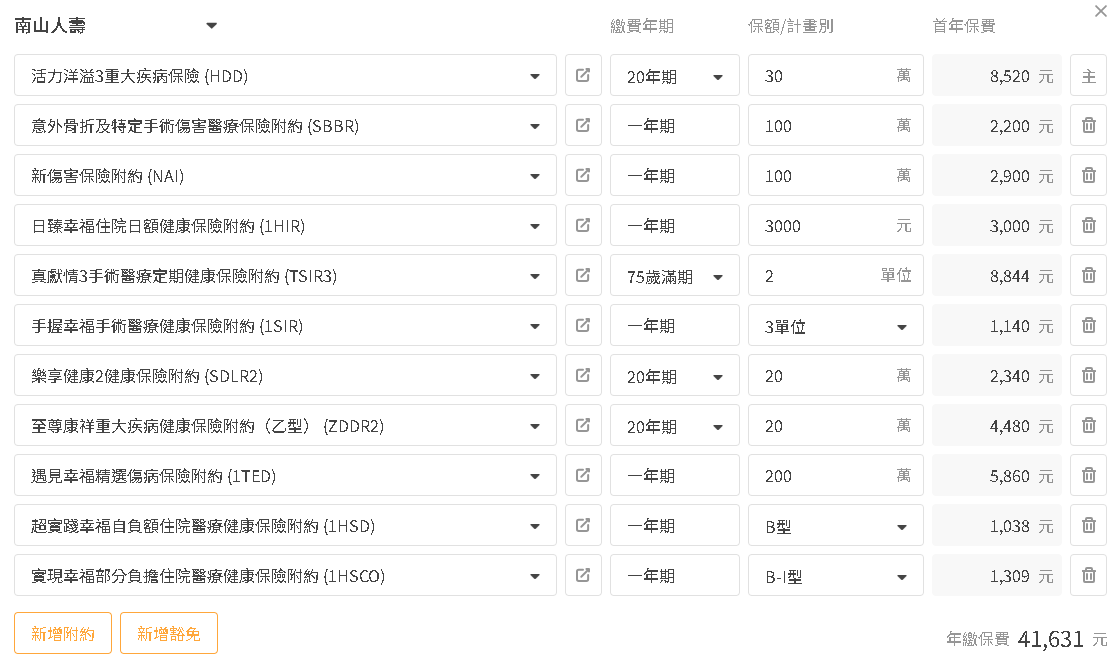
Task: Expand the 3單位 plan dropdown
Action: [x=901, y=327]
